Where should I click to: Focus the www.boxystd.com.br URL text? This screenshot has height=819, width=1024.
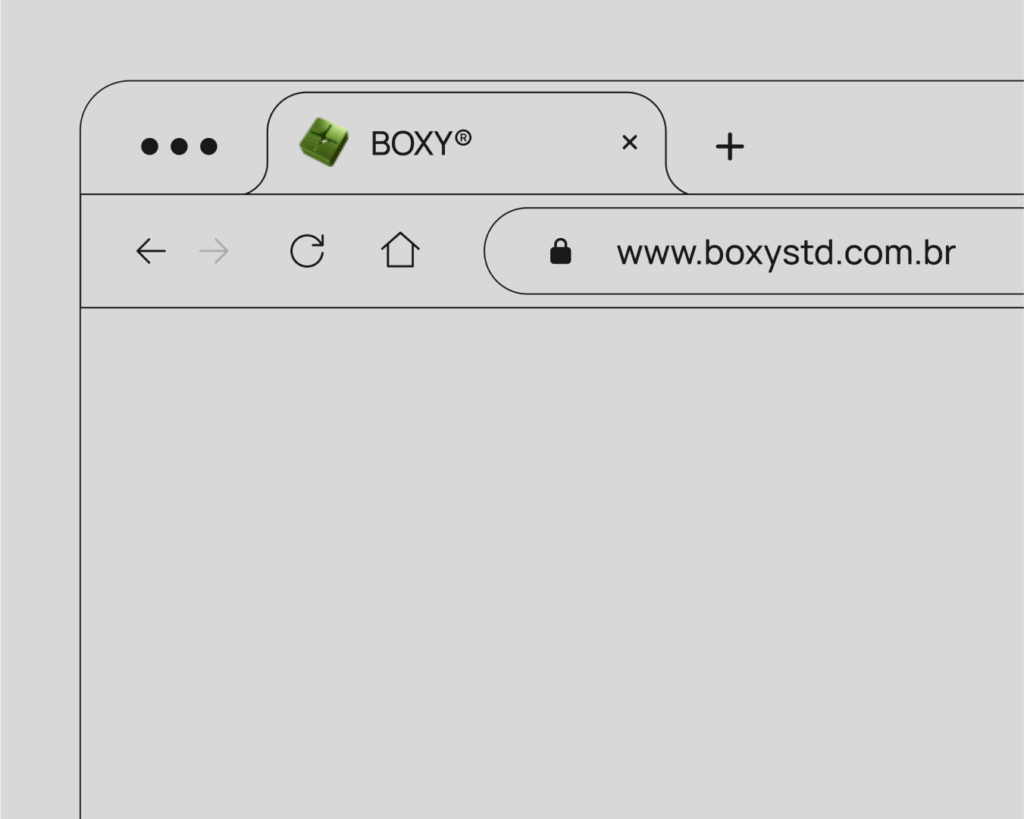(786, 253)
